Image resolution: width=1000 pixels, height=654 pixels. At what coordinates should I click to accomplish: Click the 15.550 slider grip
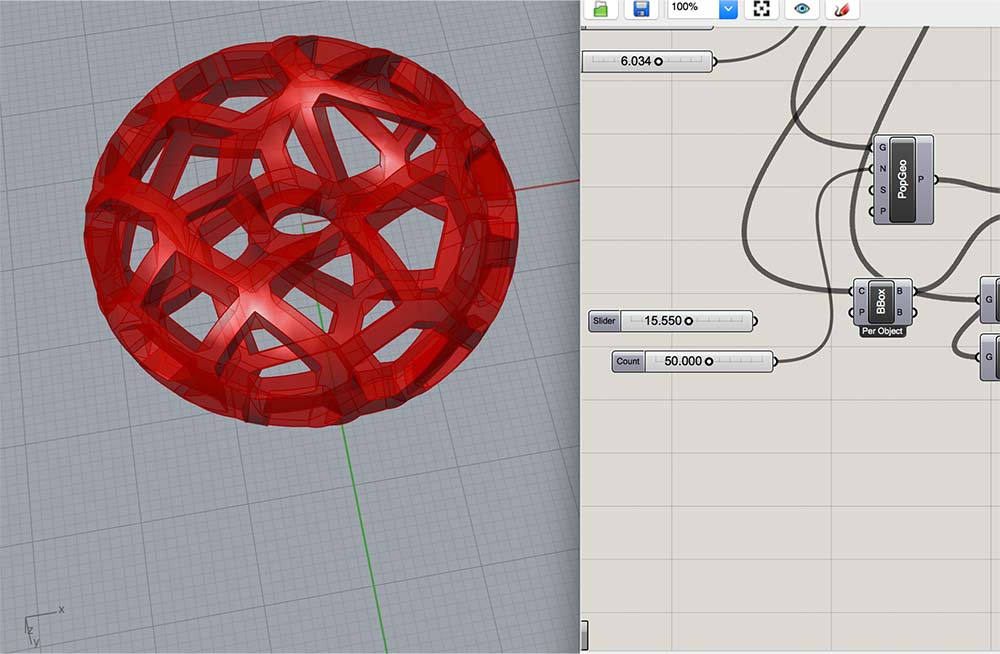click(x=689, y=321)
